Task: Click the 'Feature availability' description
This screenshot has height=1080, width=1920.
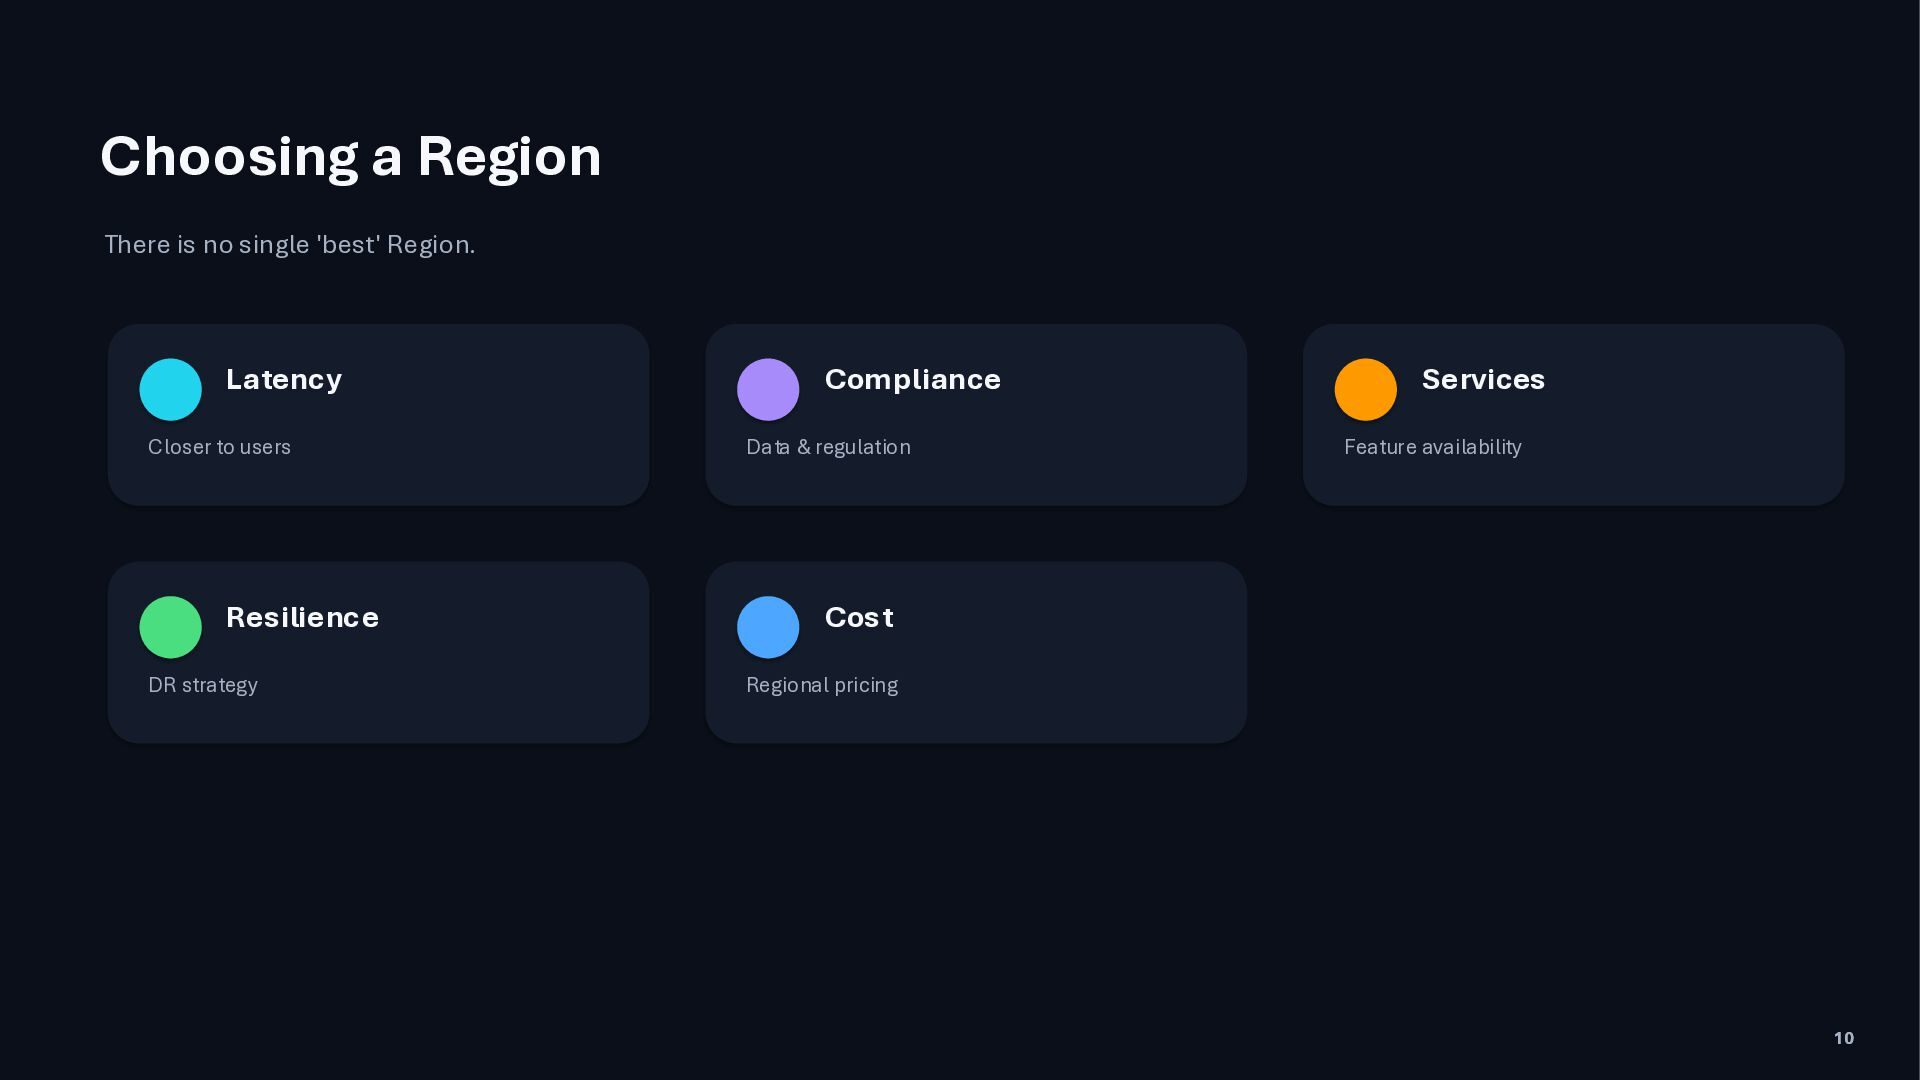Action: click(x=1432, y=447)
